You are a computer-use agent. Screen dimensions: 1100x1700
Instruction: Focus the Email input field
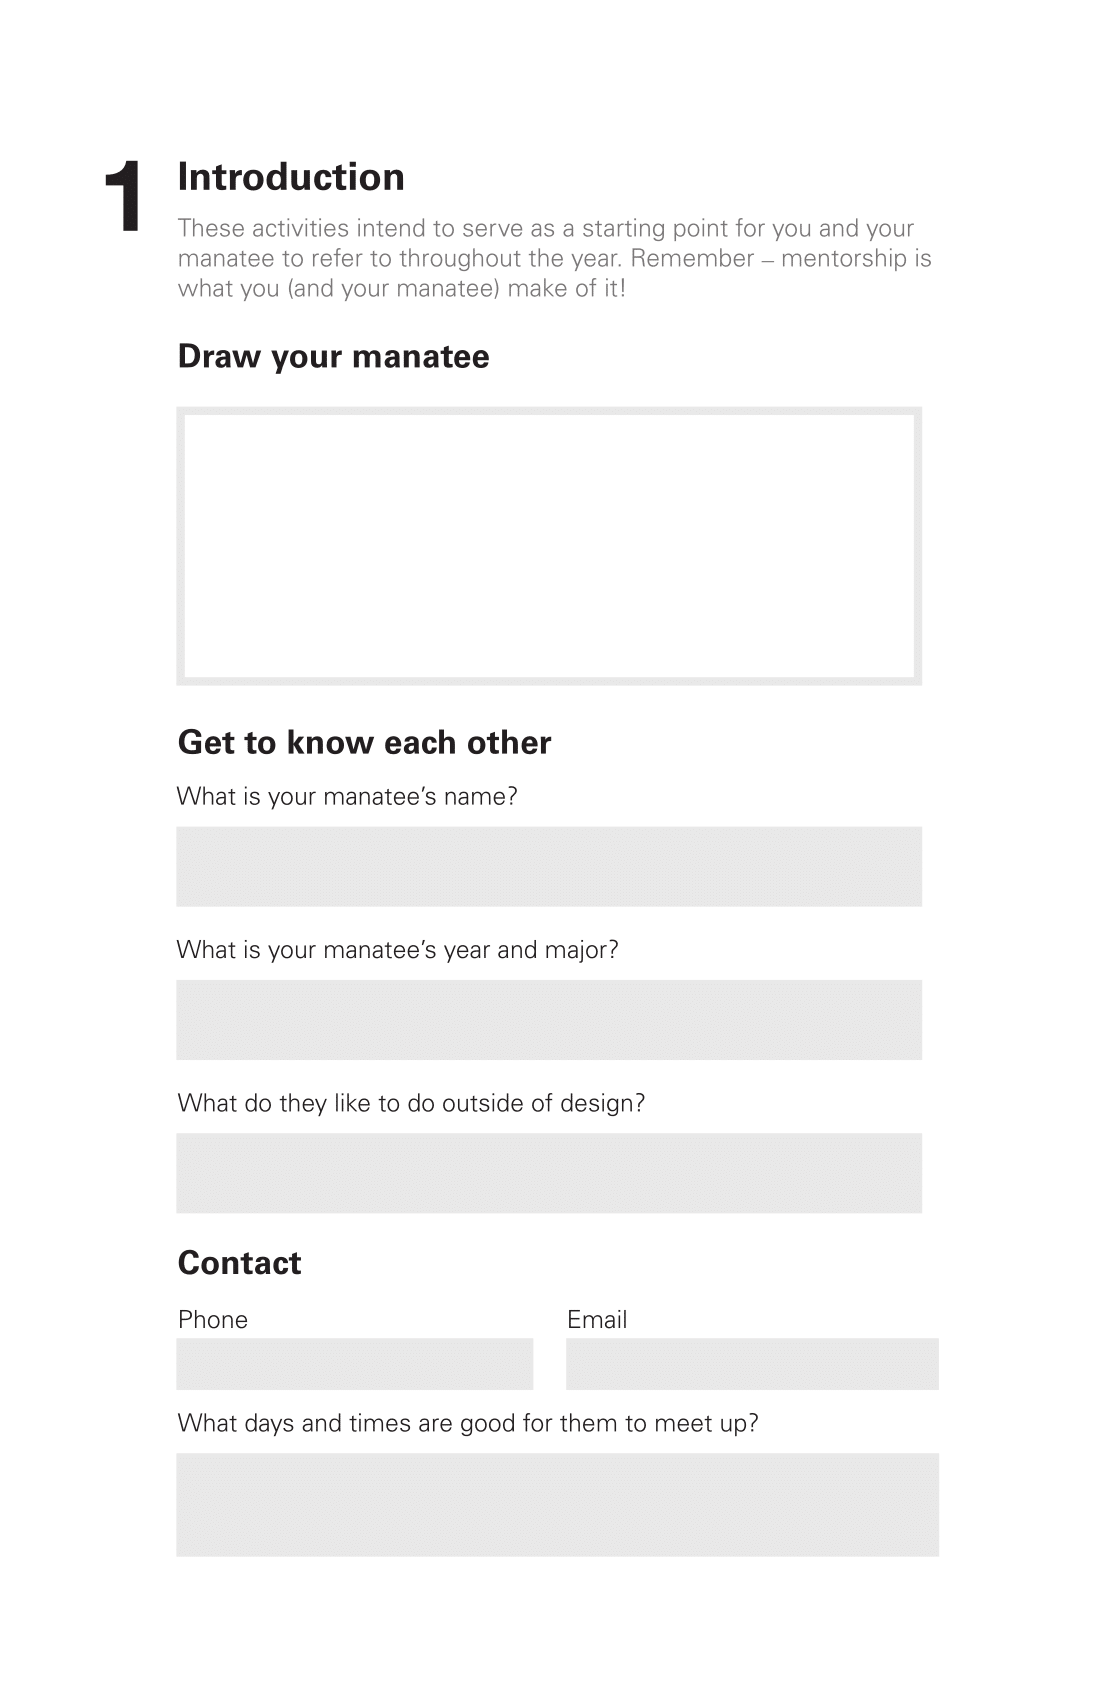(x=752, y=1364)
